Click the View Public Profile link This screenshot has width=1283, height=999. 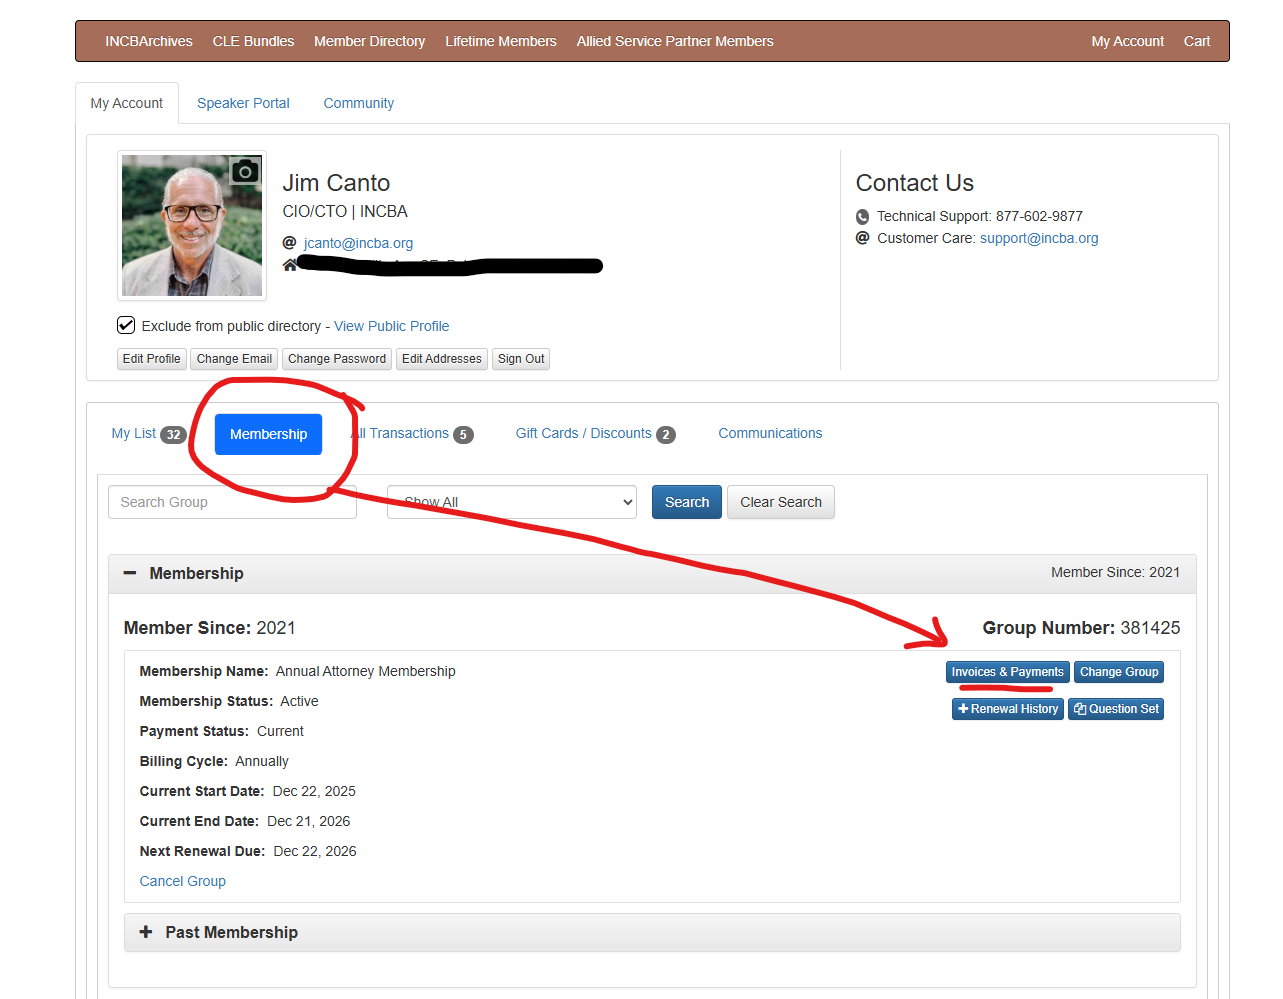391,326
